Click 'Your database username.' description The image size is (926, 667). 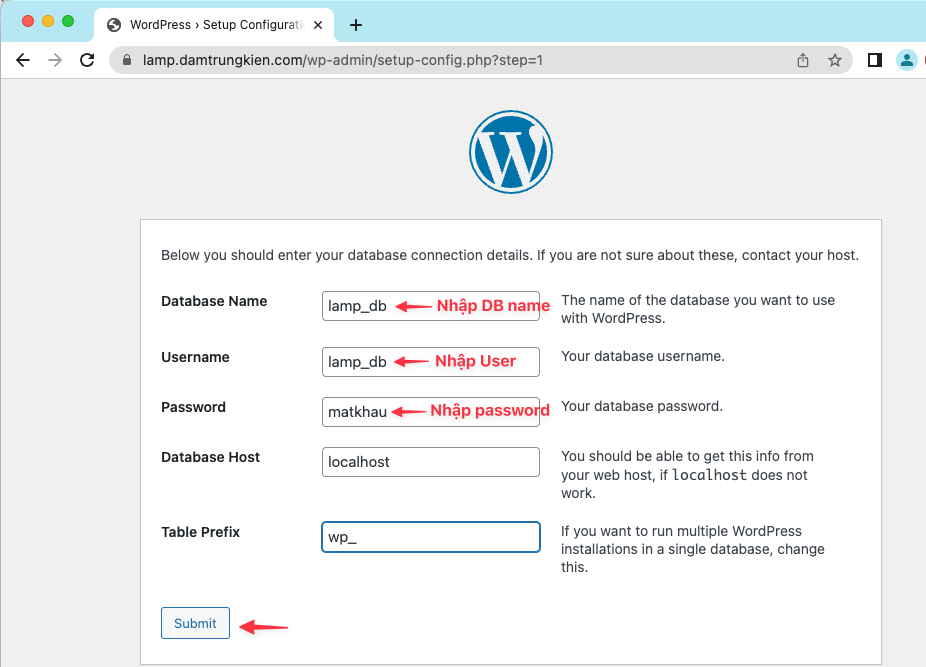tap(643, 356)
